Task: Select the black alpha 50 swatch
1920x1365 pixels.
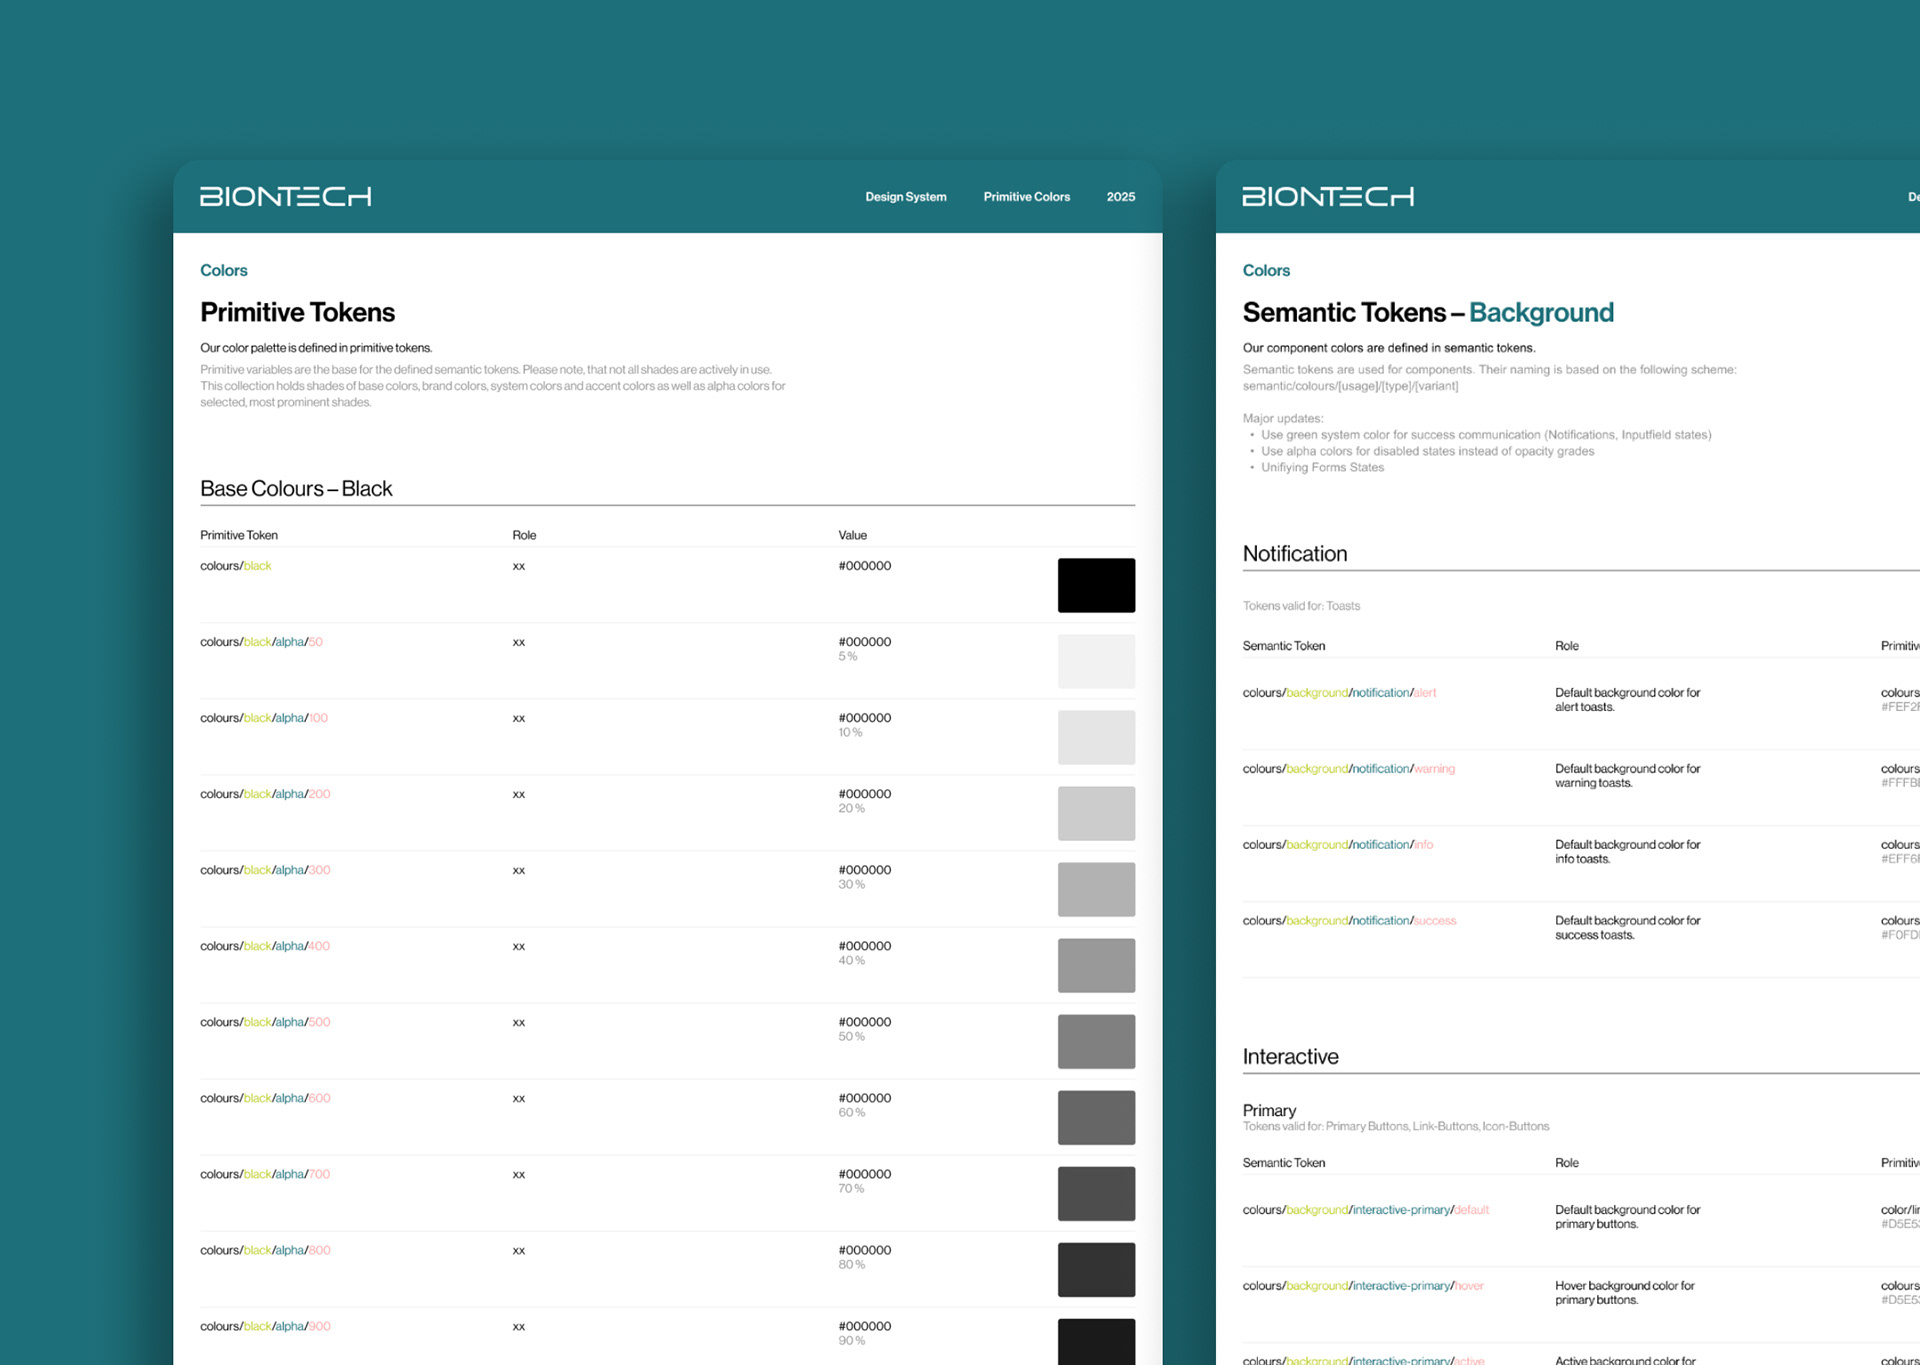Action: tap(1096, 661)
